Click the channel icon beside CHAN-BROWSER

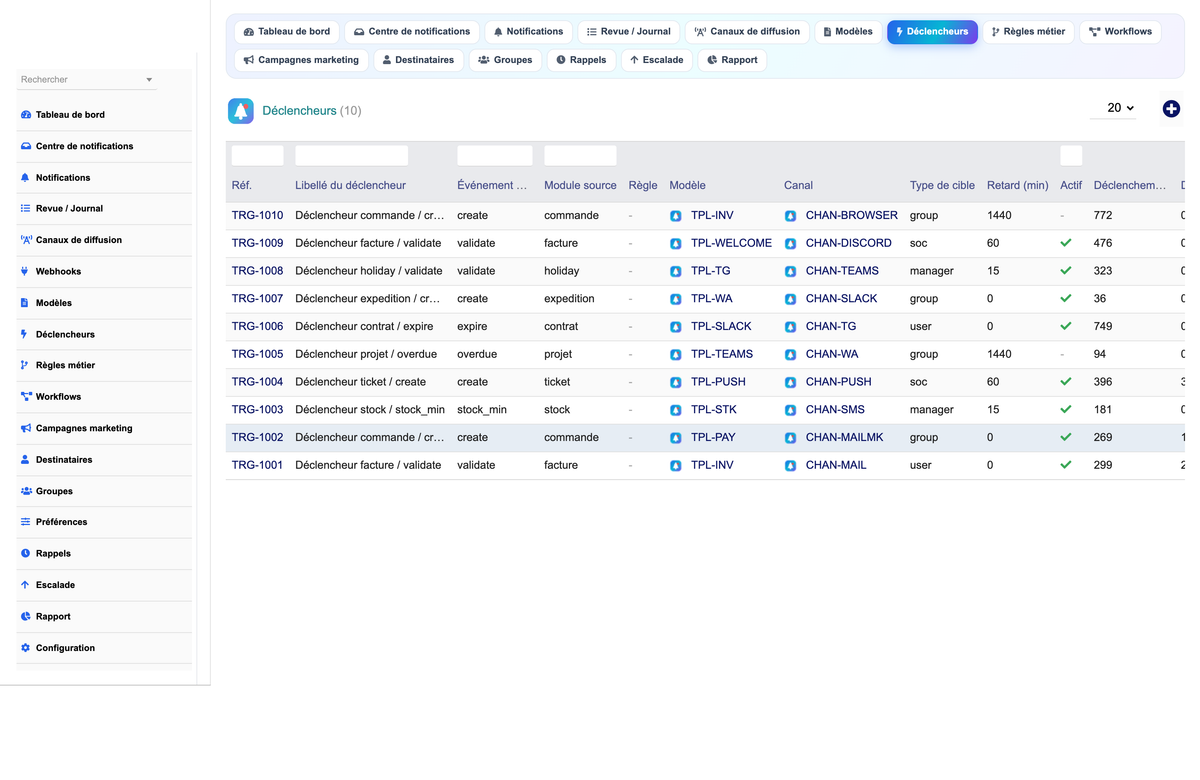pyautogui.click(x=791, y=215)
